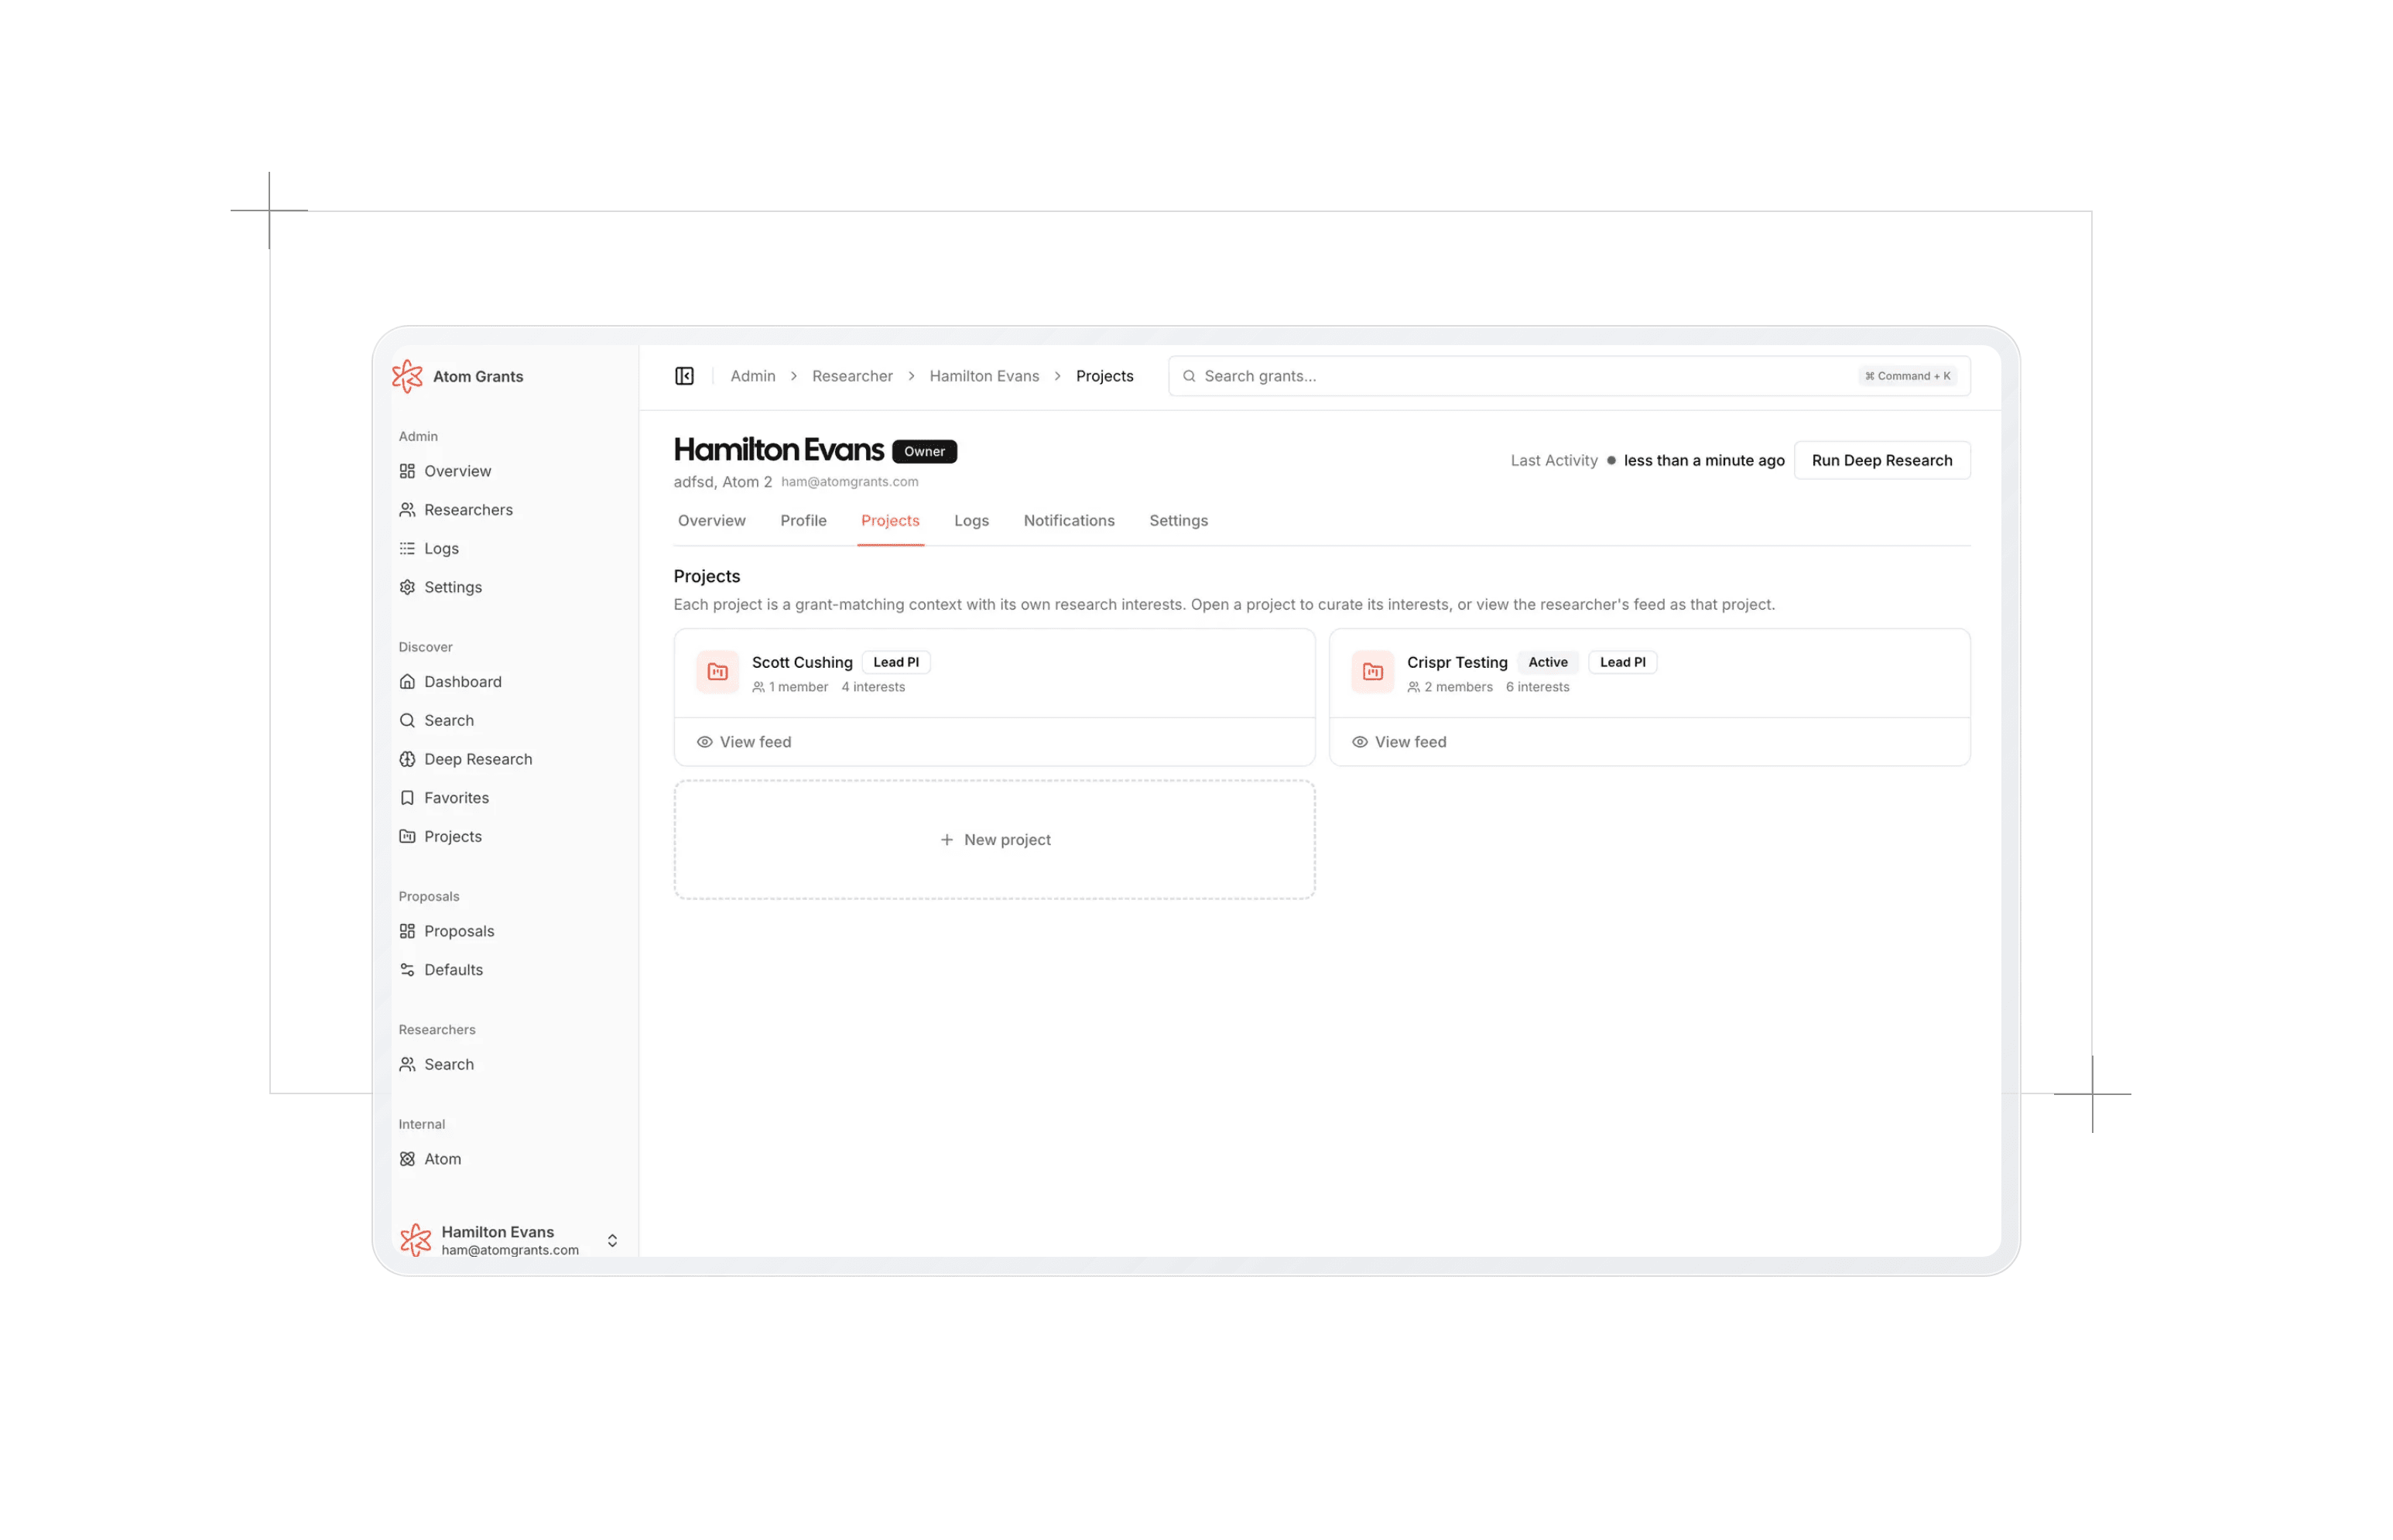Image resolution: width=2393 pixels, height=1540 pixels.
Task: View feed for Crispr Testing project
Action: 1399,742
